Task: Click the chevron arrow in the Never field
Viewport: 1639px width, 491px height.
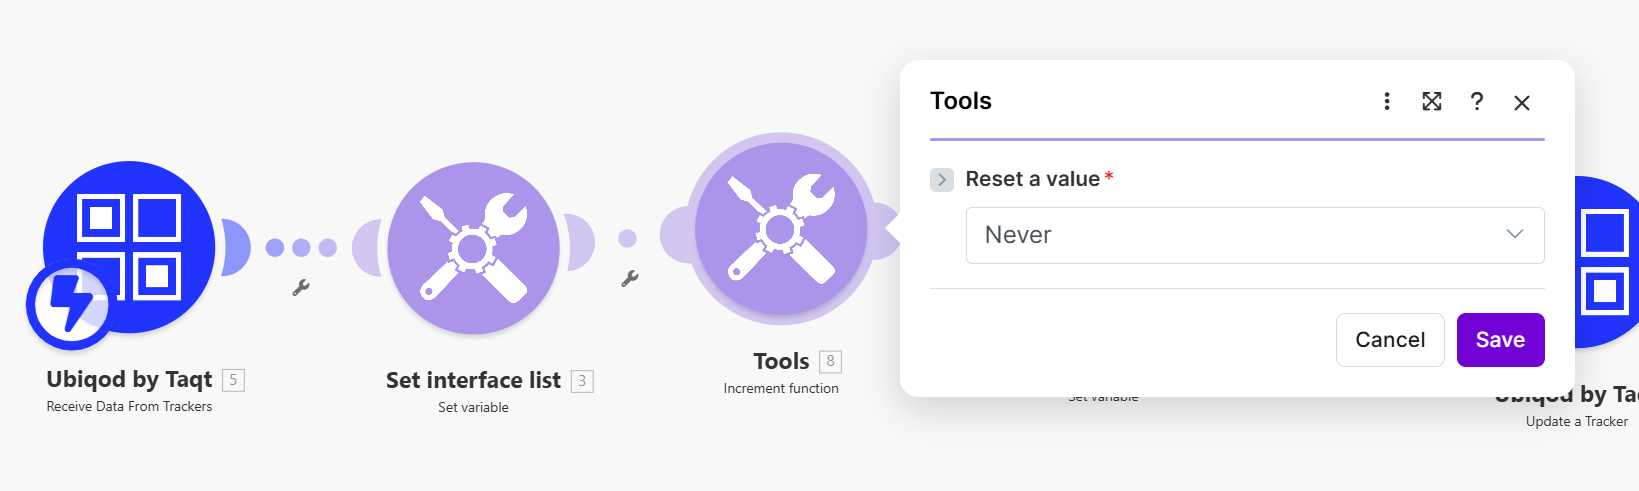Action: point(1514,234)
